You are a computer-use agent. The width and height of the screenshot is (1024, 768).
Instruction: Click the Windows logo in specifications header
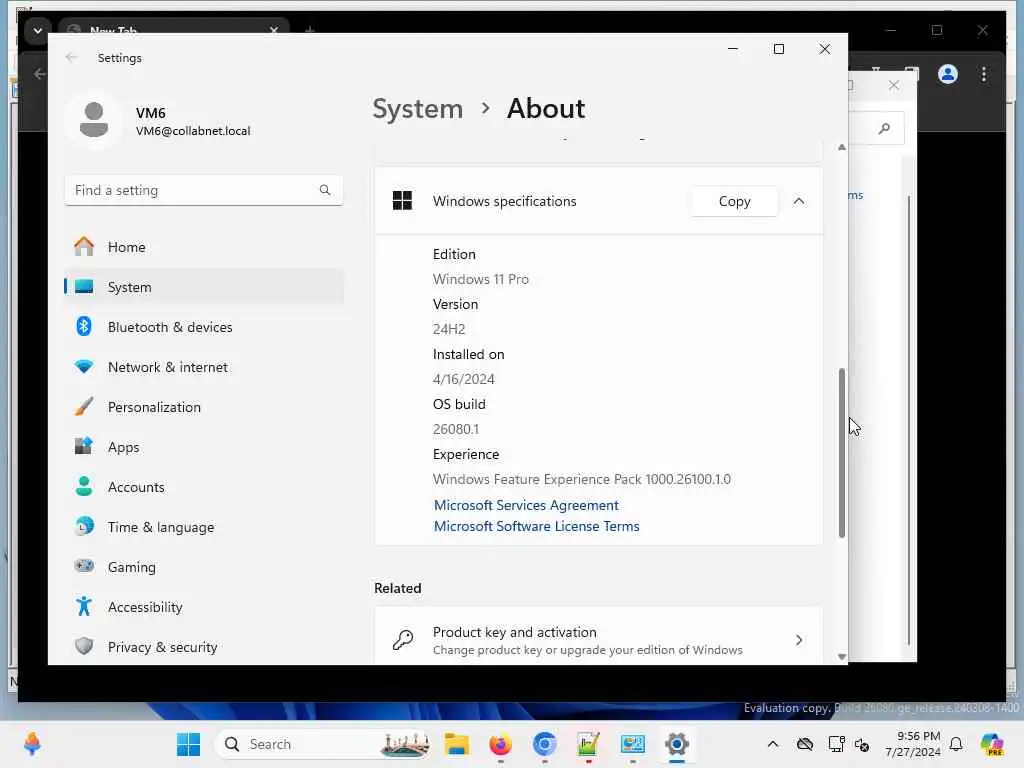click(402, 200)
